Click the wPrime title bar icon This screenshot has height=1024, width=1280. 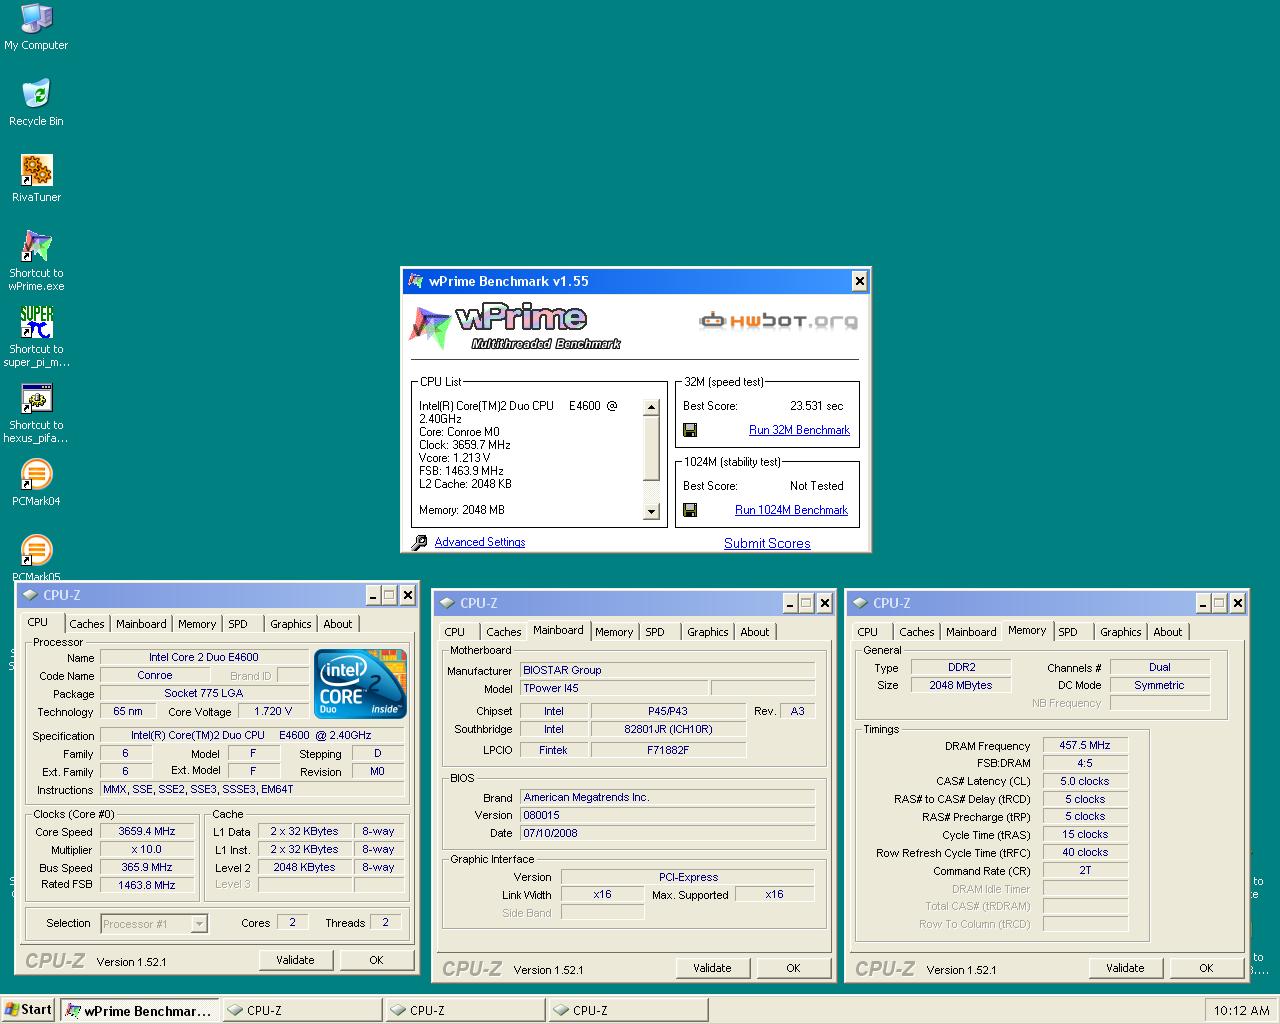[416, 281]
